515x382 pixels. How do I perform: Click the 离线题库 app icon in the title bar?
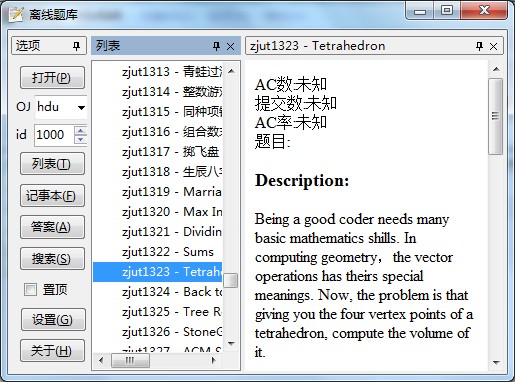pyautogui.click(x=16, y=14)
